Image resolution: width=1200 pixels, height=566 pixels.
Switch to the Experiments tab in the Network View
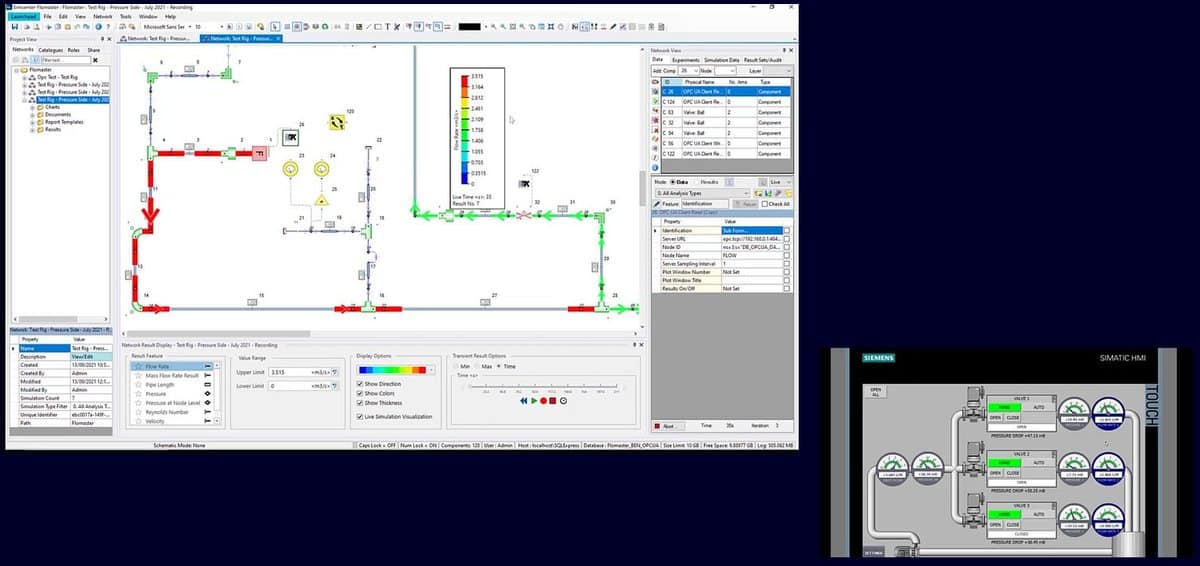[686, 60]
